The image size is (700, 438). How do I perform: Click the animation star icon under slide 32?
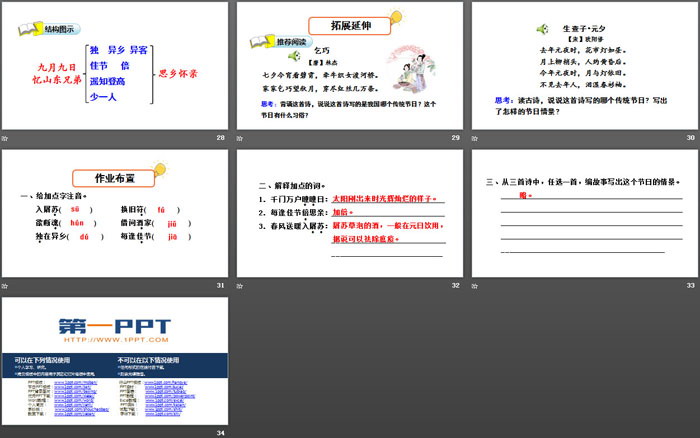coord(240,286)
